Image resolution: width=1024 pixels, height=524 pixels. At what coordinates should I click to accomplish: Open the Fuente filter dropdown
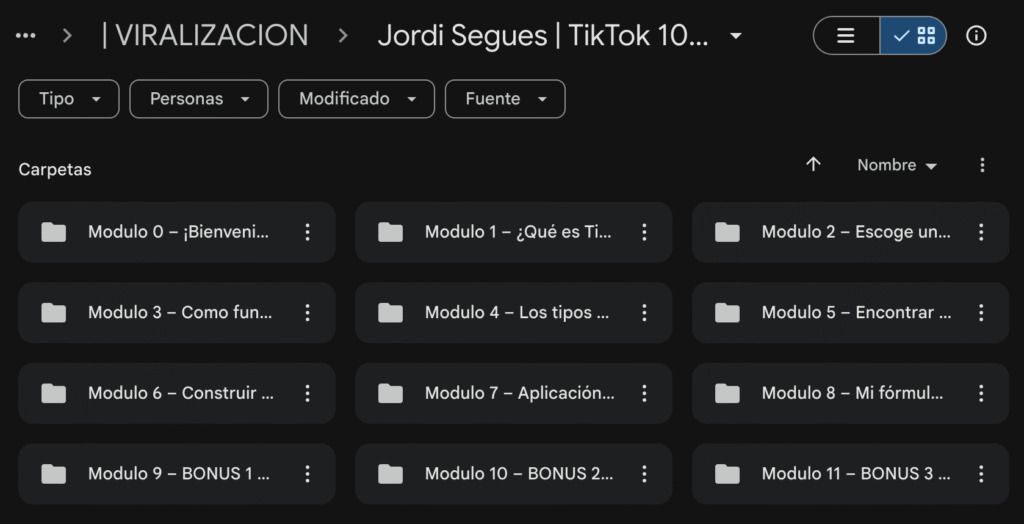(505, 99)
